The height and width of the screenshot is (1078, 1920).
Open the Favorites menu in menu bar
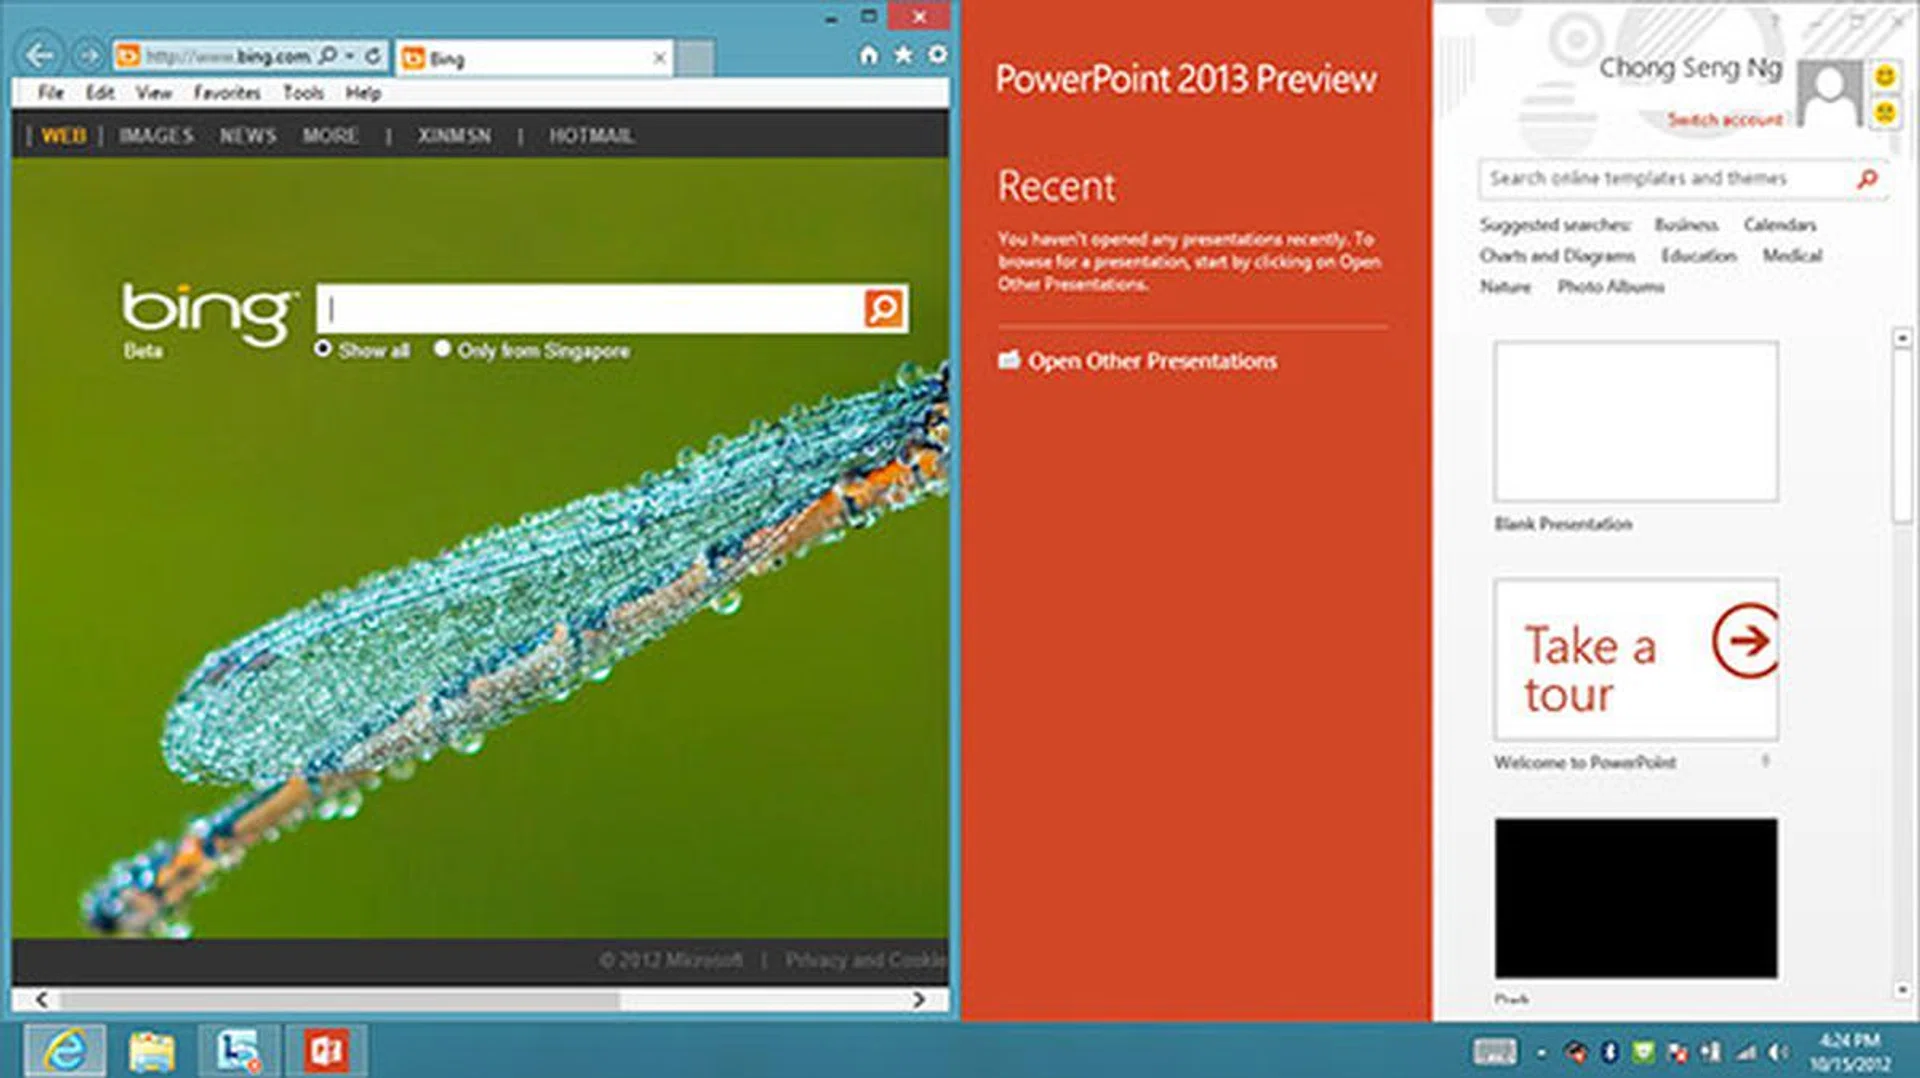point(227,93)
